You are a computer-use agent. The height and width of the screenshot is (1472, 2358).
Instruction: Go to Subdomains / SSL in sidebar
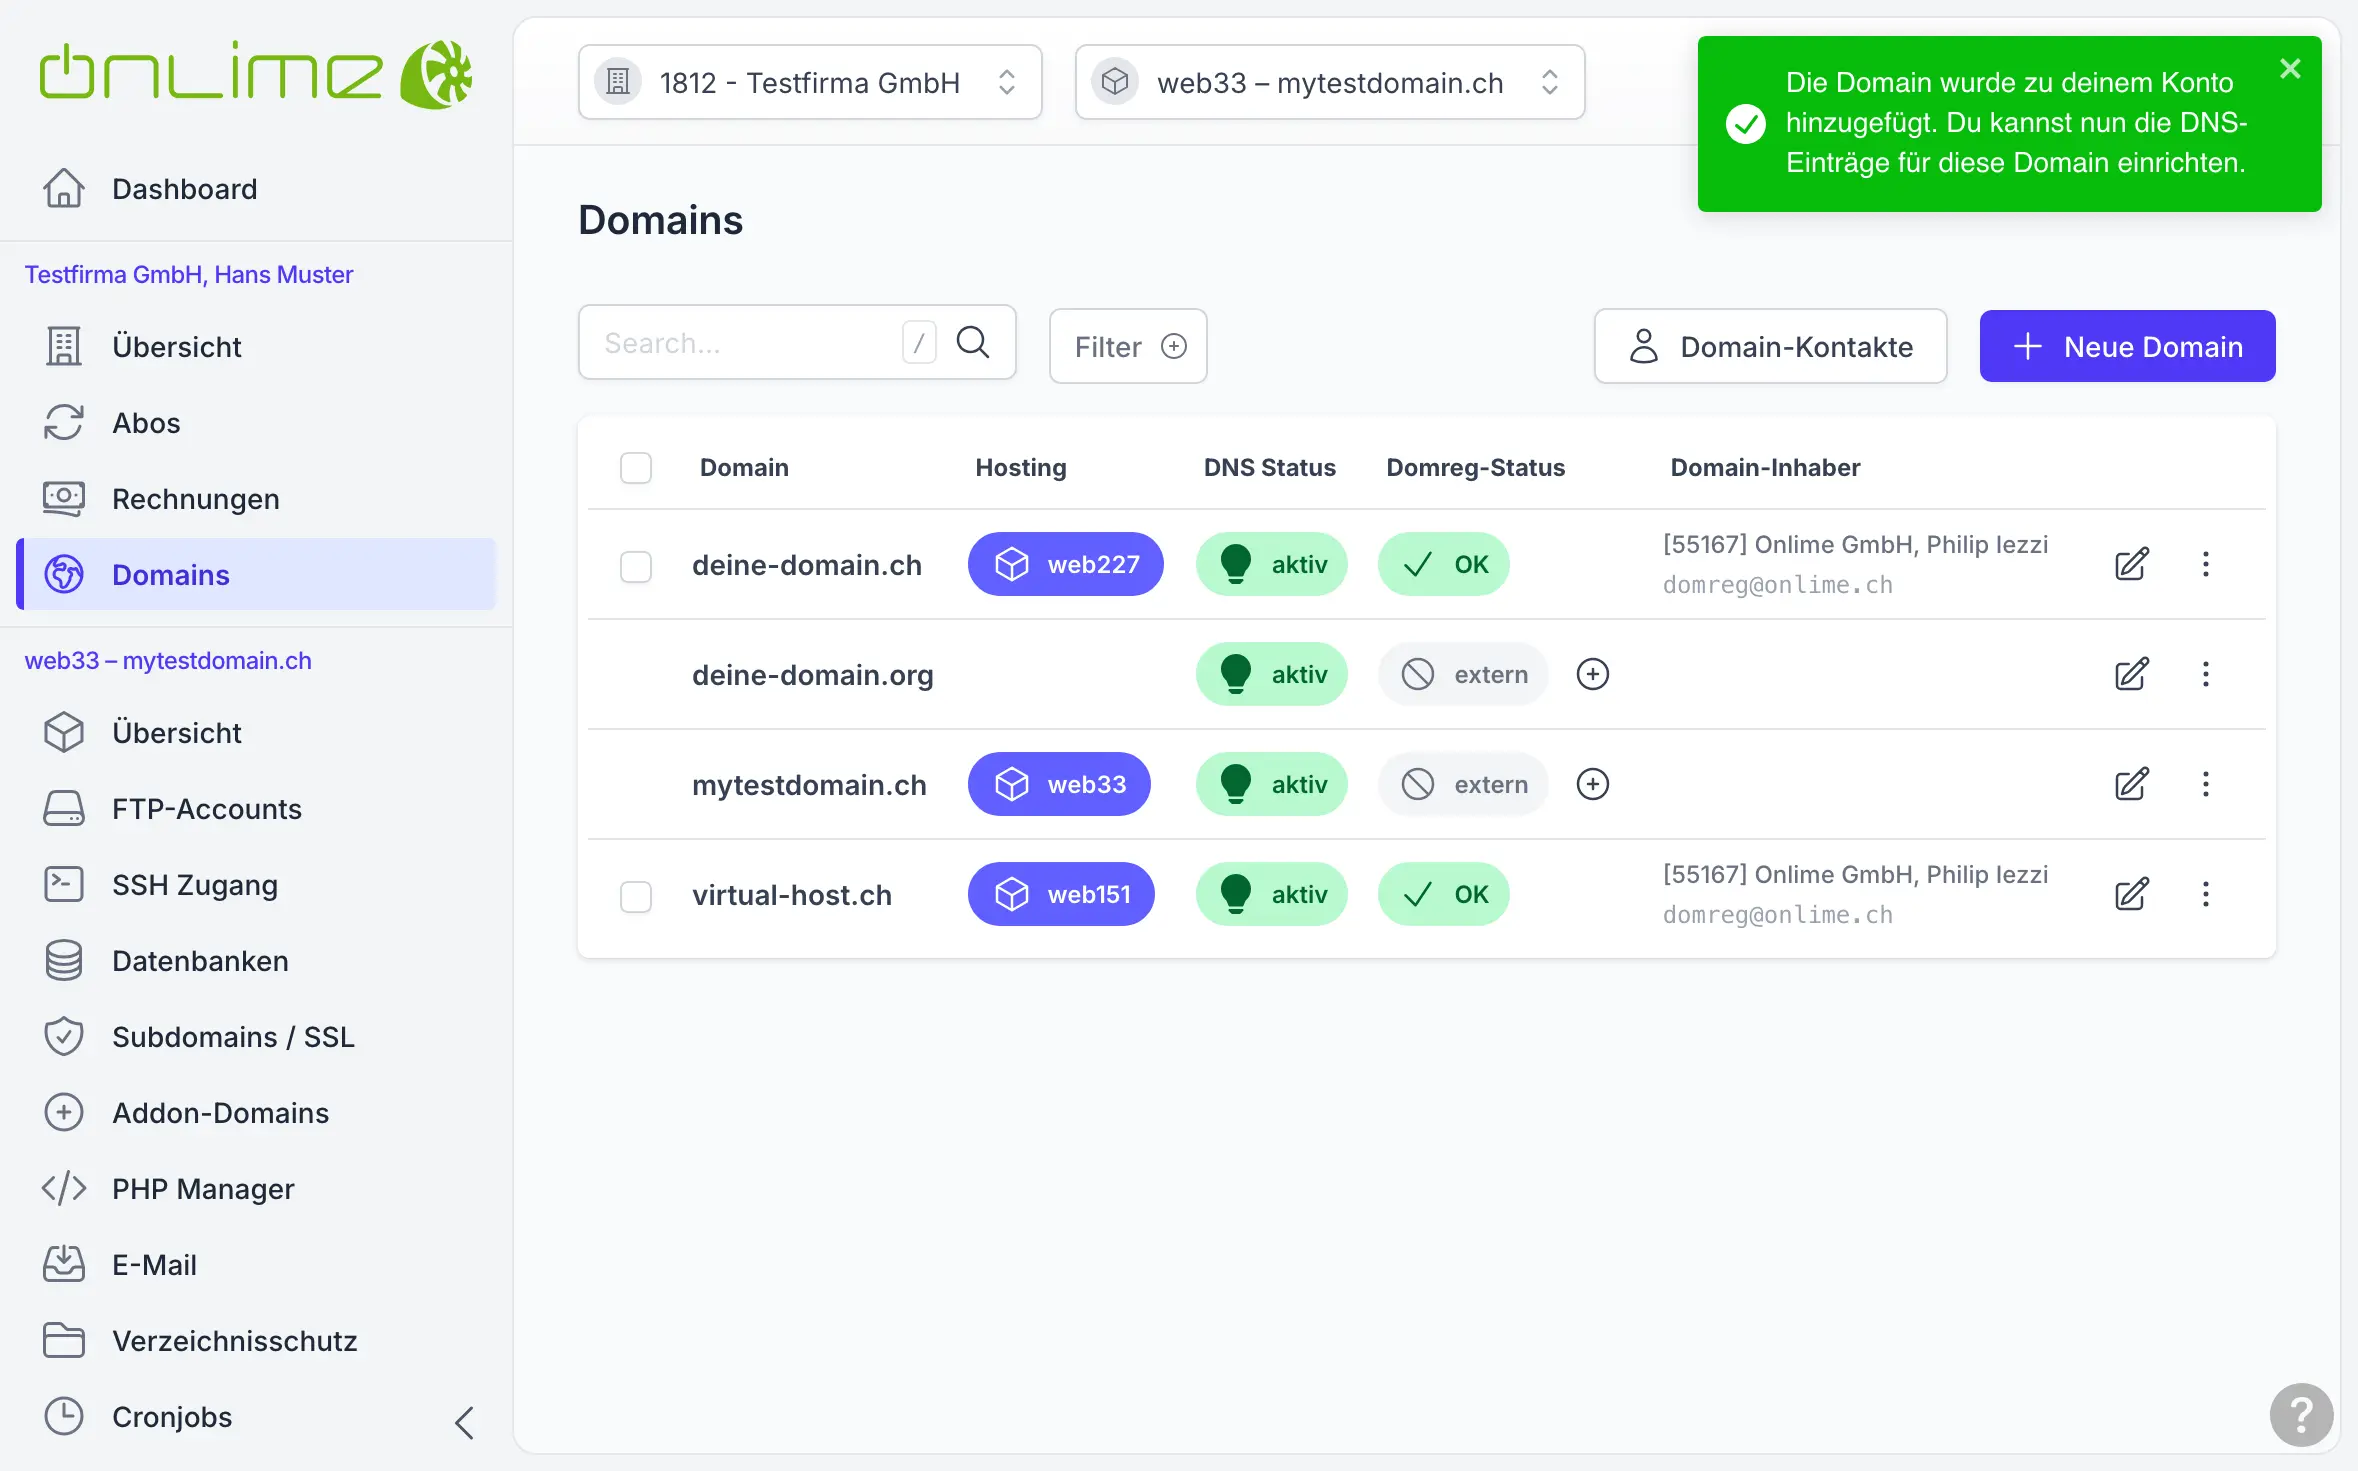(x=233, y=1037)
